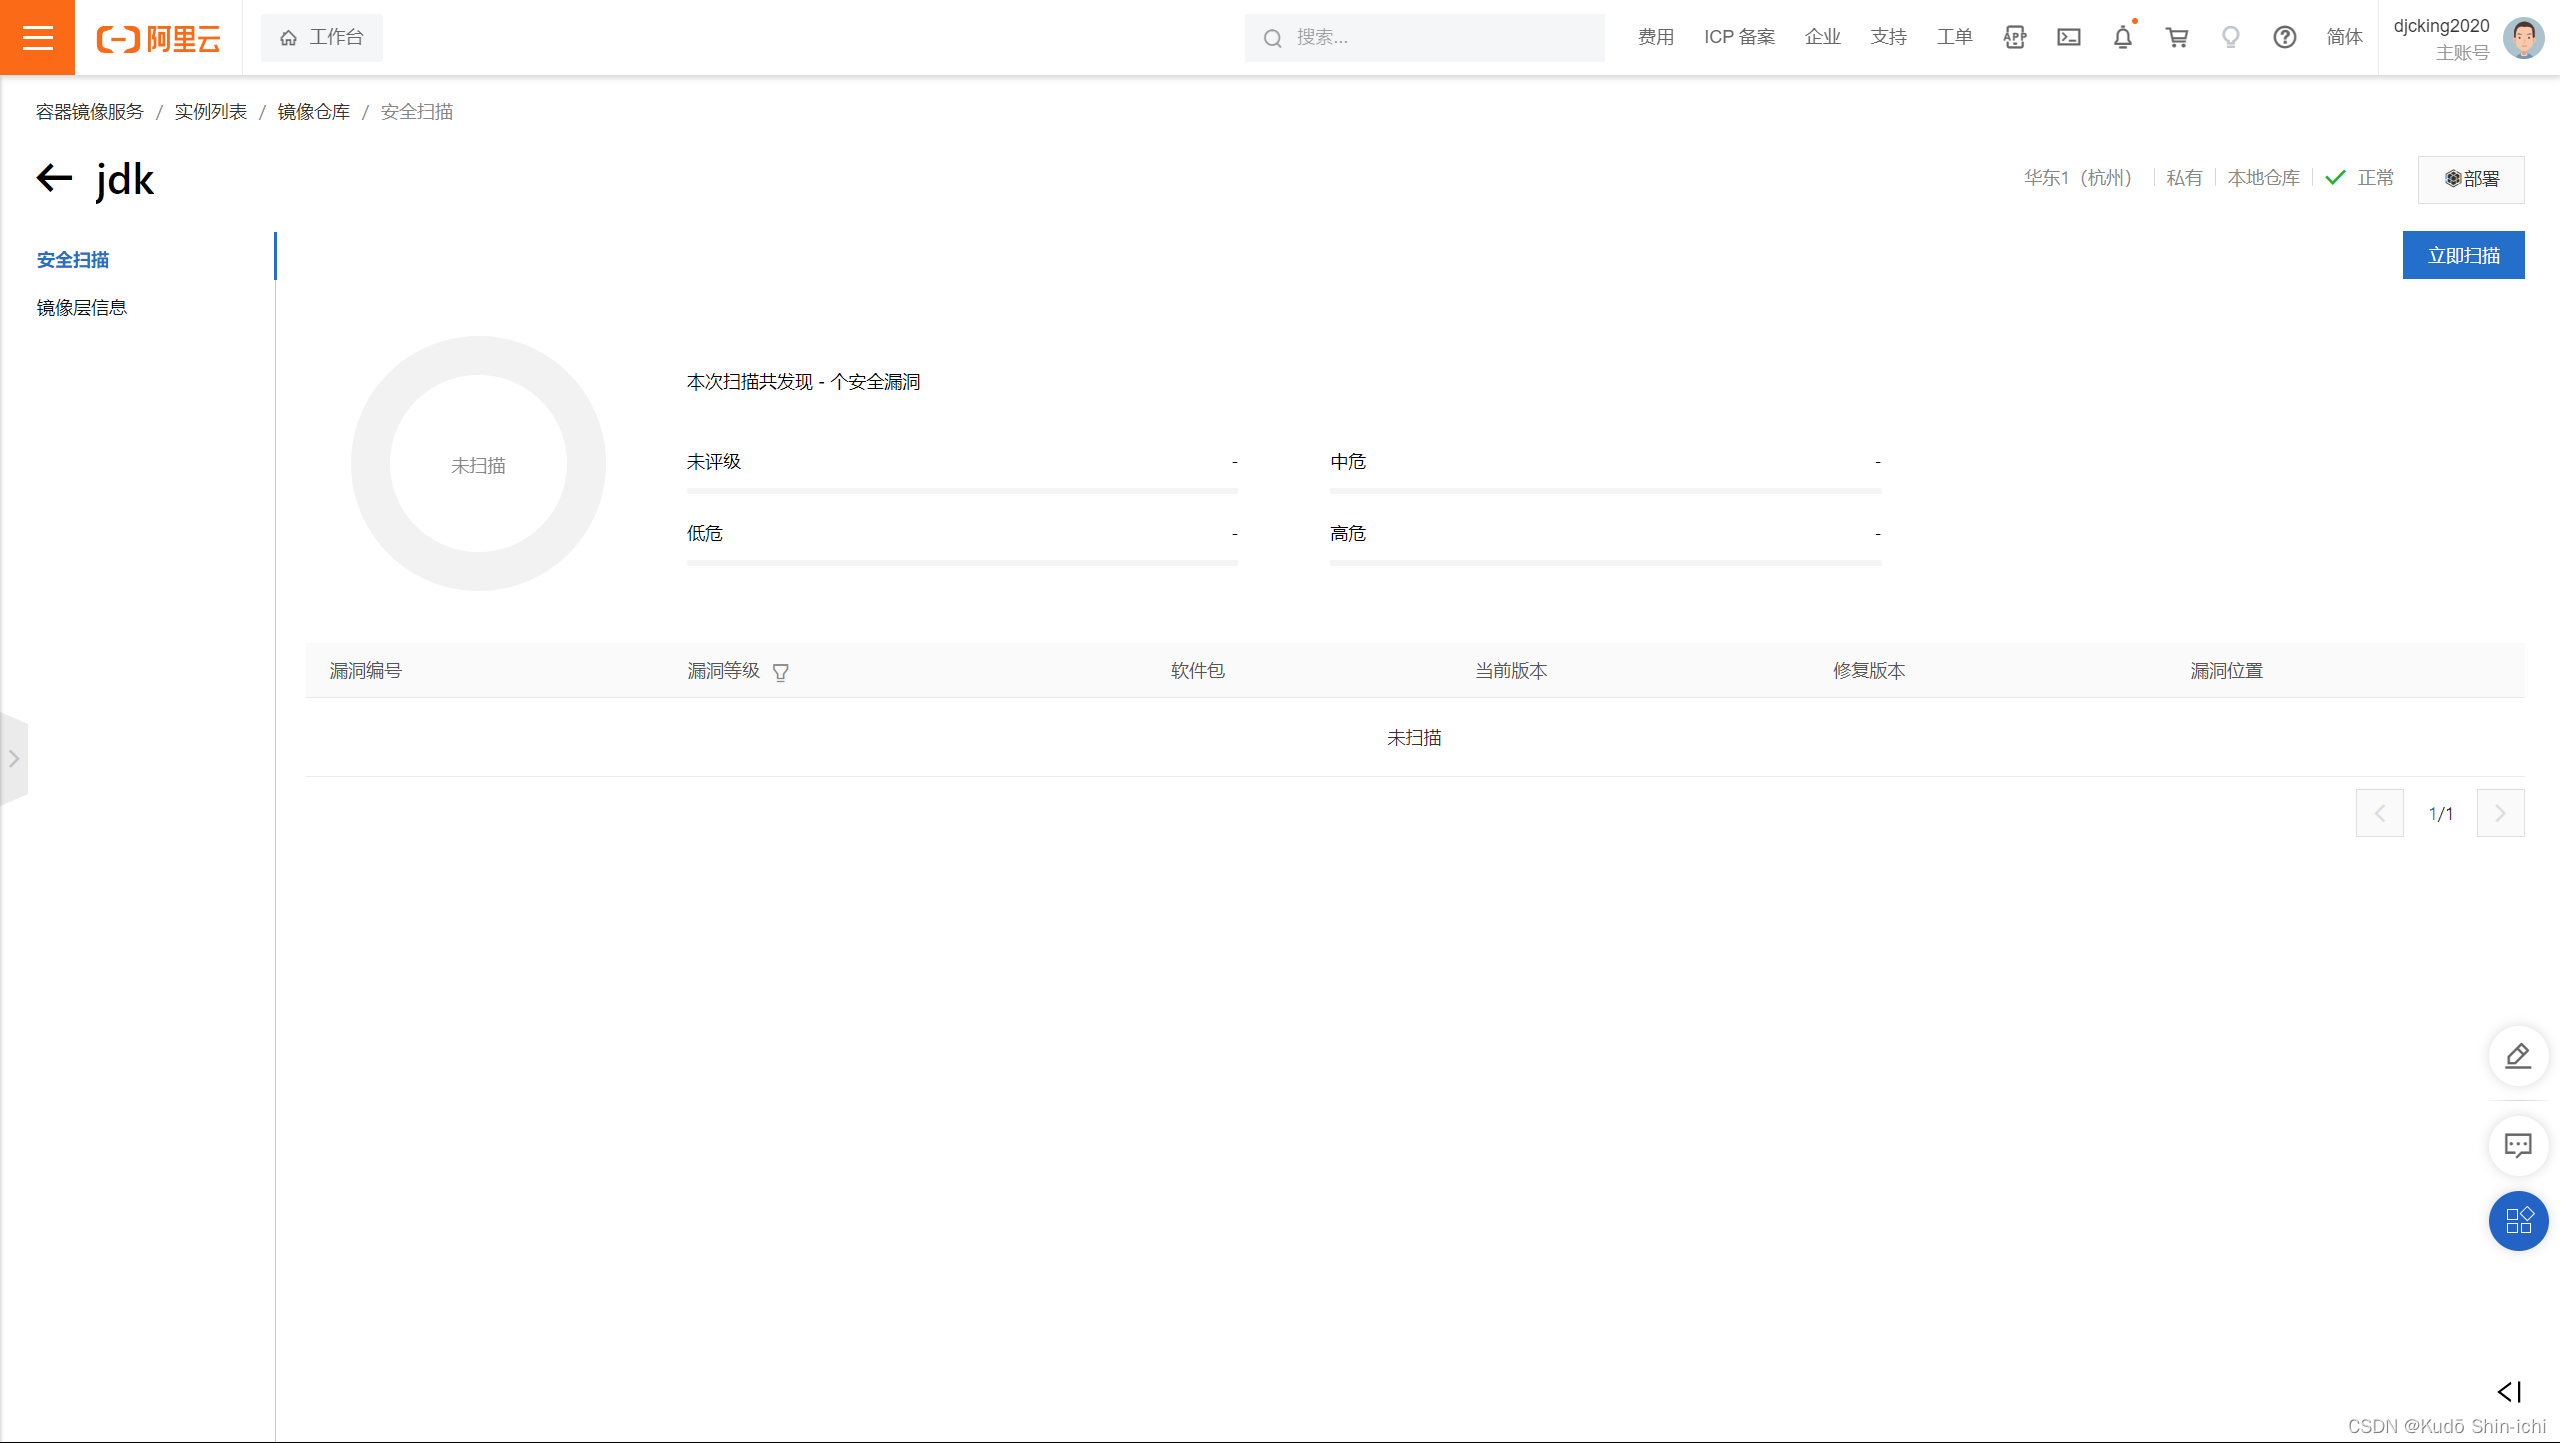Viewport: 2561px width, 1443px height.
Task: Collapse right sidebar using bottom arrow
Action: (2509, 1392)
